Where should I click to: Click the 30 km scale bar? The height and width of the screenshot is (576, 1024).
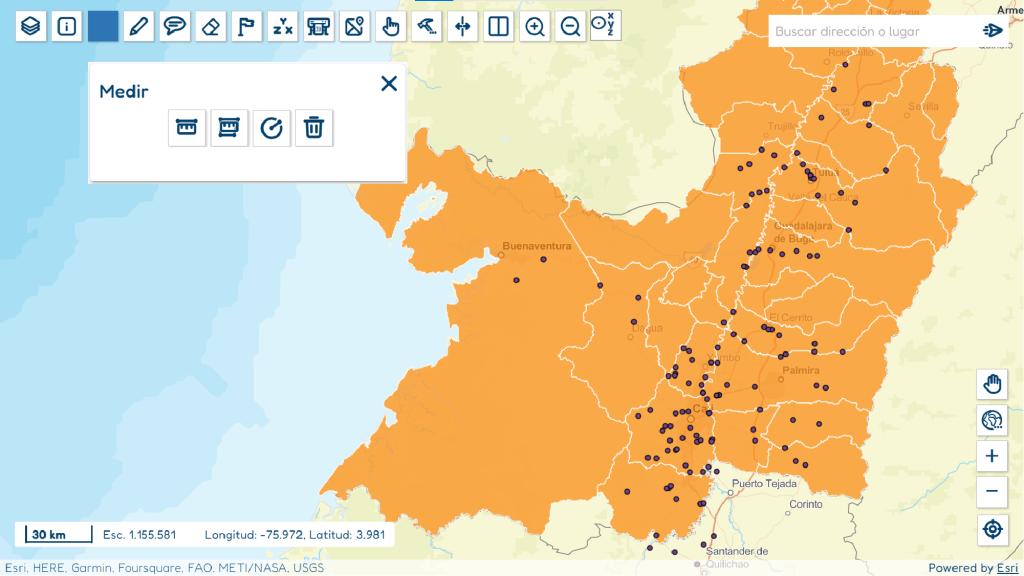click(59, 534)
